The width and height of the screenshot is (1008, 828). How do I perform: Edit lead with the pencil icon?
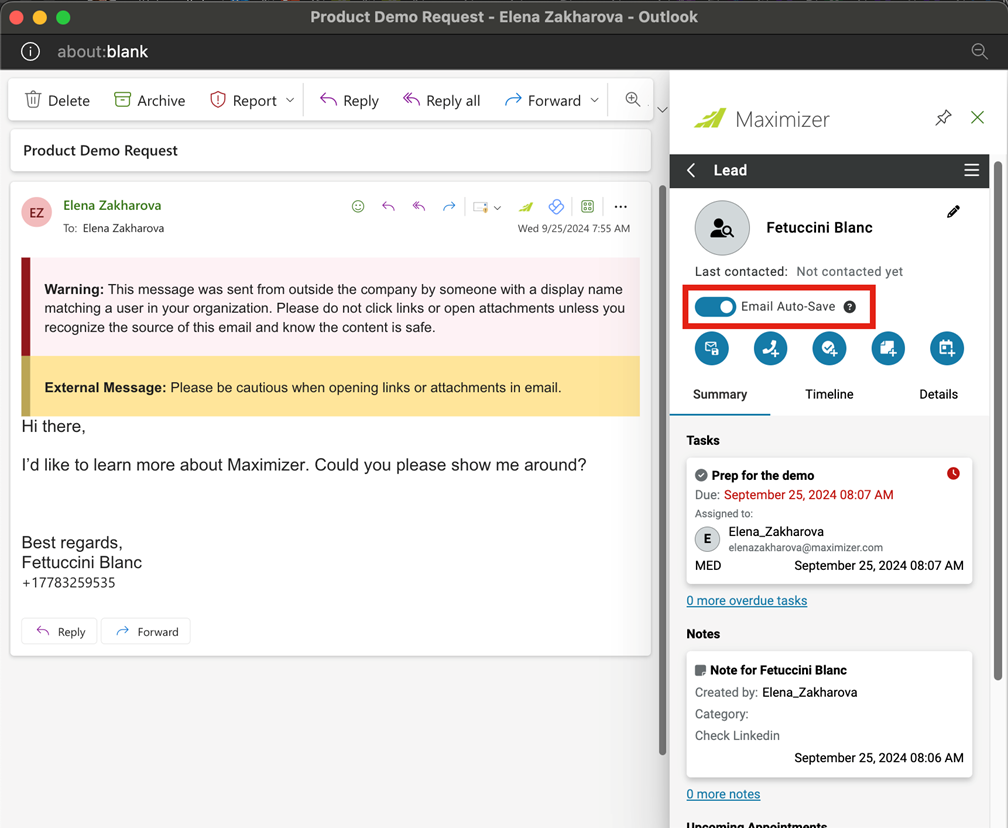coord(953,212)
